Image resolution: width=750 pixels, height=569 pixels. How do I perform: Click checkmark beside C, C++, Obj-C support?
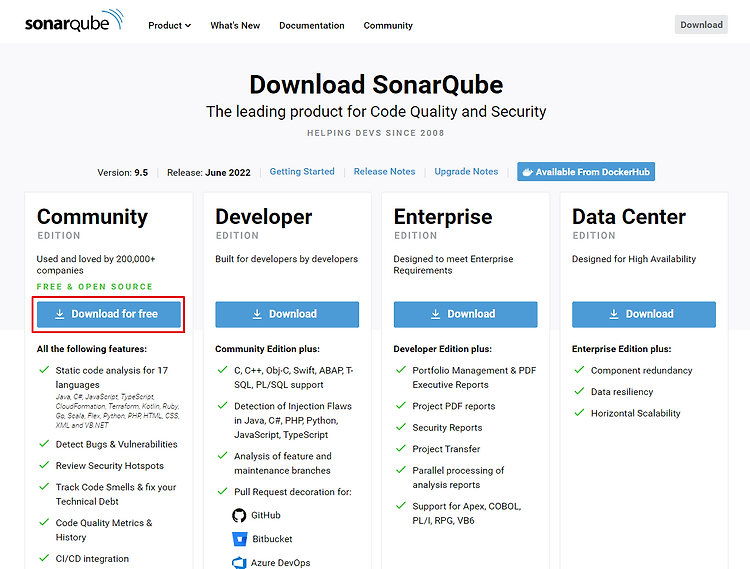[222, 370]
